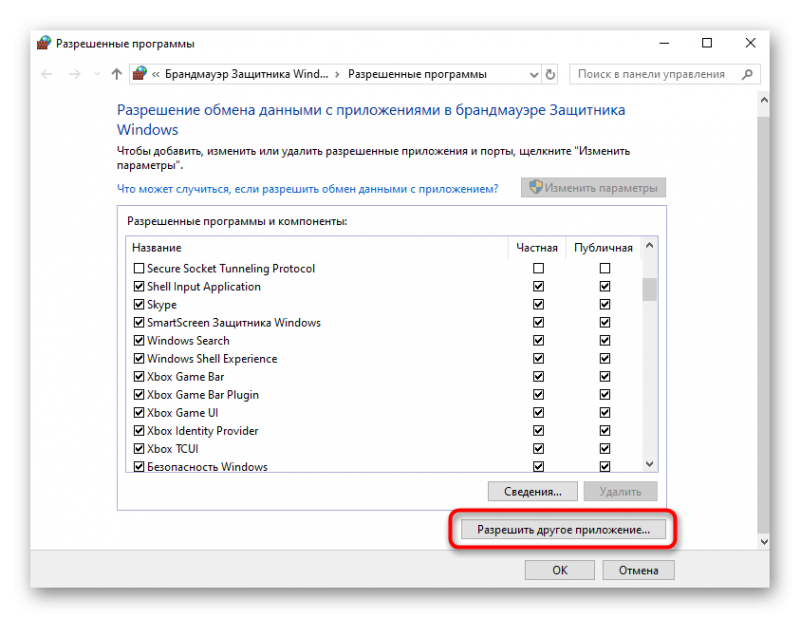Select the Shell Input Application row text
800x618 pixels.
[204, 287]
